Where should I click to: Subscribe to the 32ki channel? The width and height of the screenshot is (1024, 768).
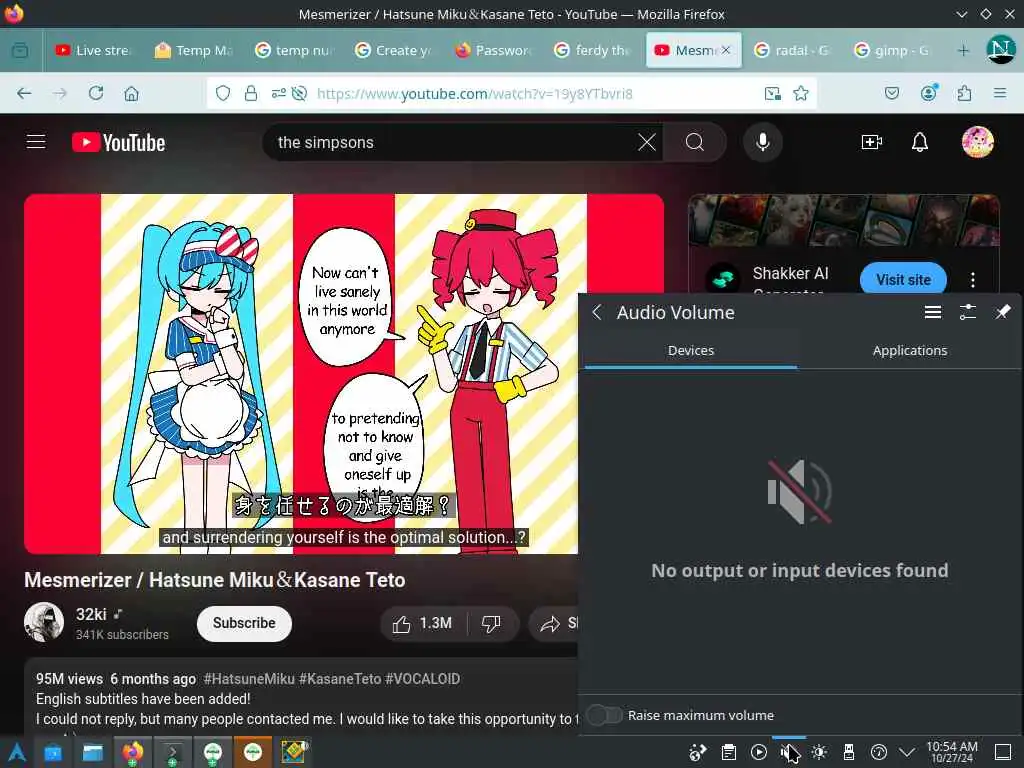coord(244,623)
